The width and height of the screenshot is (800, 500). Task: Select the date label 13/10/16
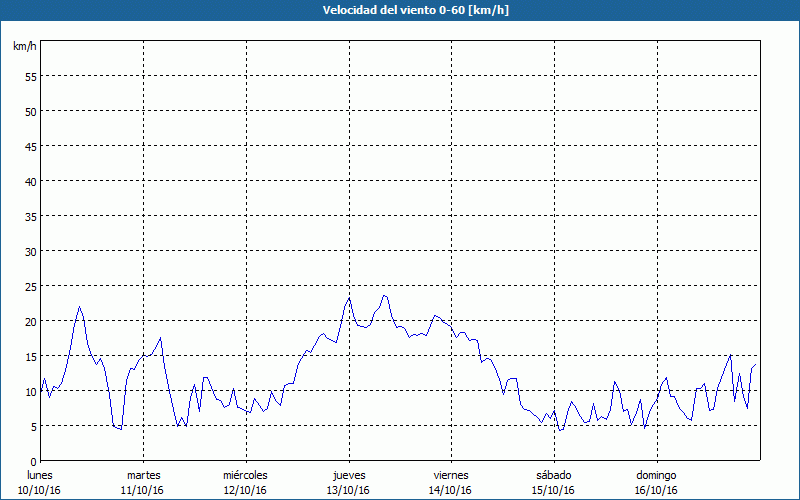coord(348,490)
